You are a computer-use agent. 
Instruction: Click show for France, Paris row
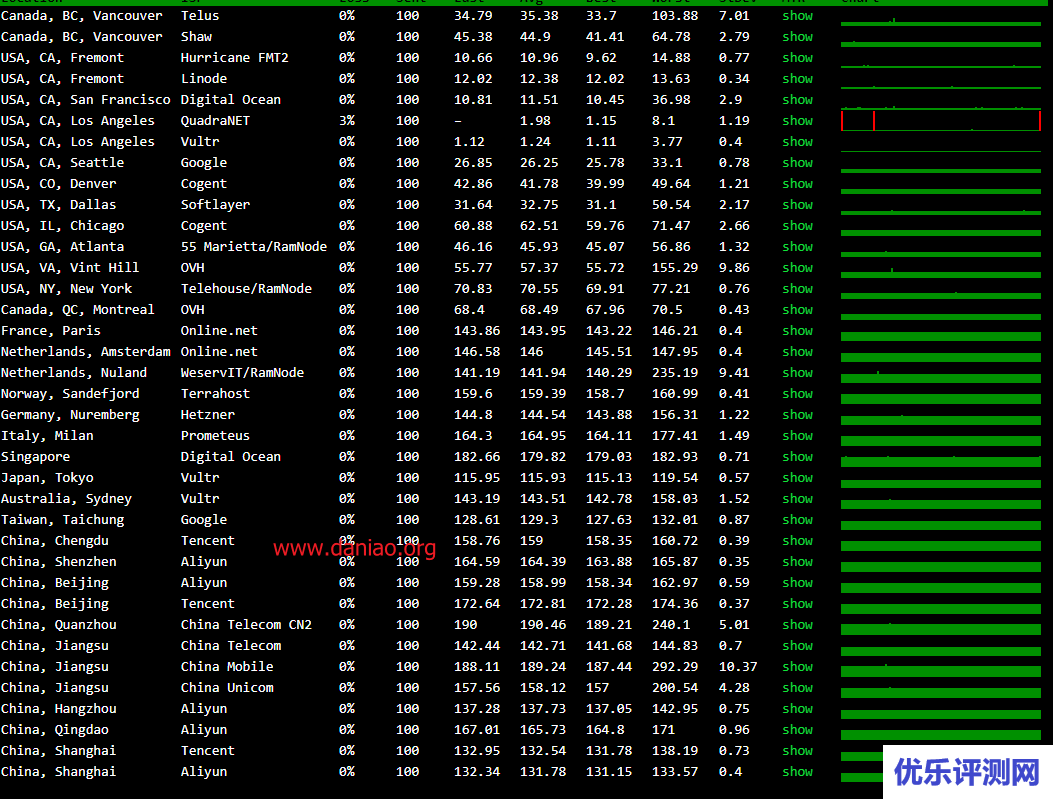[797, 331]
